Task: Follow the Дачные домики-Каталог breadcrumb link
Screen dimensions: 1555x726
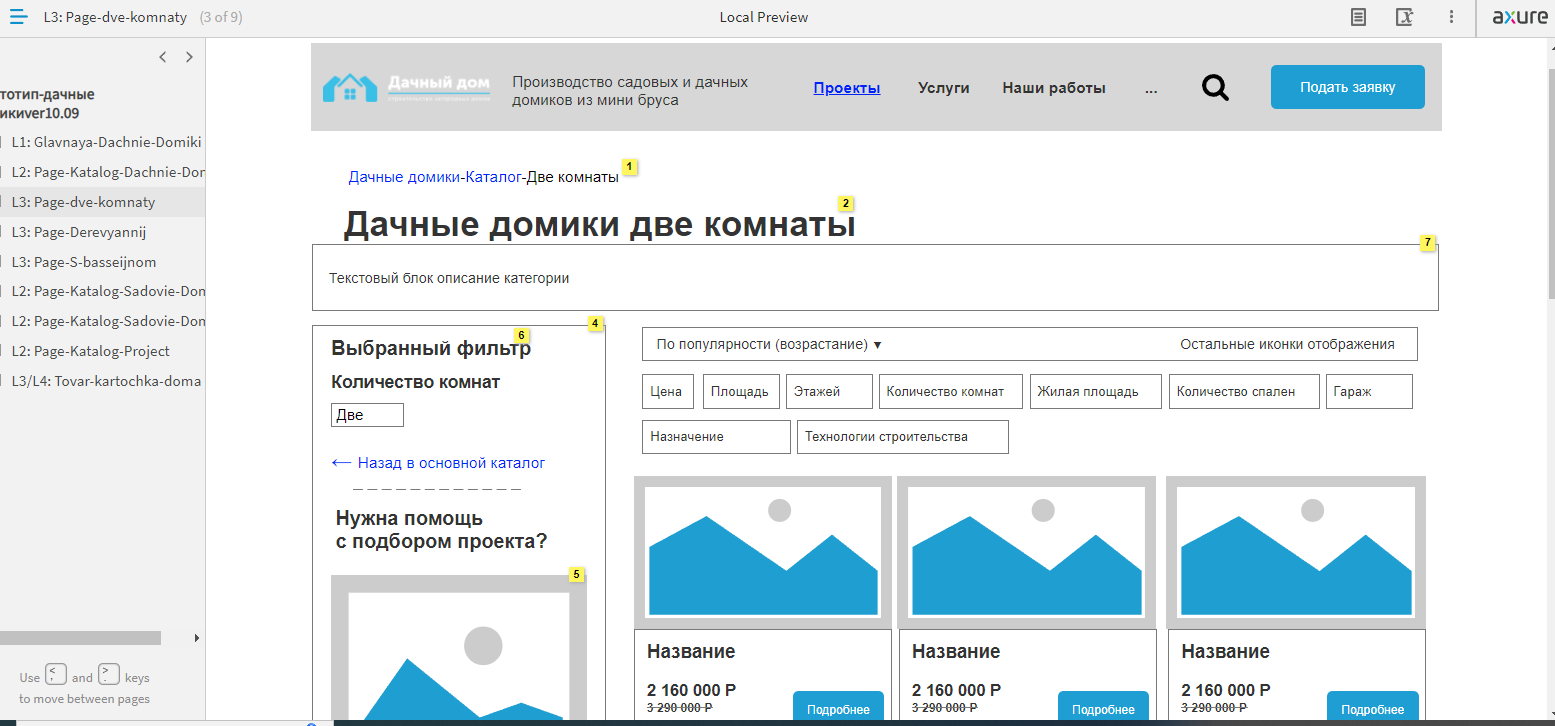Action: [435, 177]
